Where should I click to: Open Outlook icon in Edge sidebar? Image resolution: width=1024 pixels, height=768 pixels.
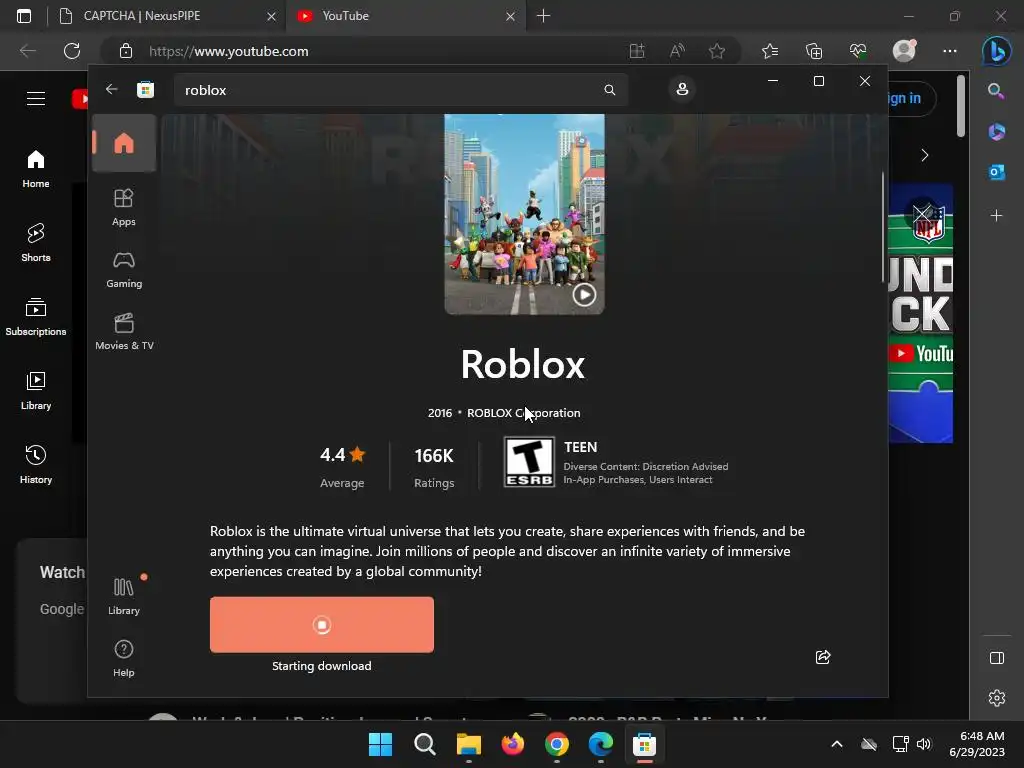(996, 172)
